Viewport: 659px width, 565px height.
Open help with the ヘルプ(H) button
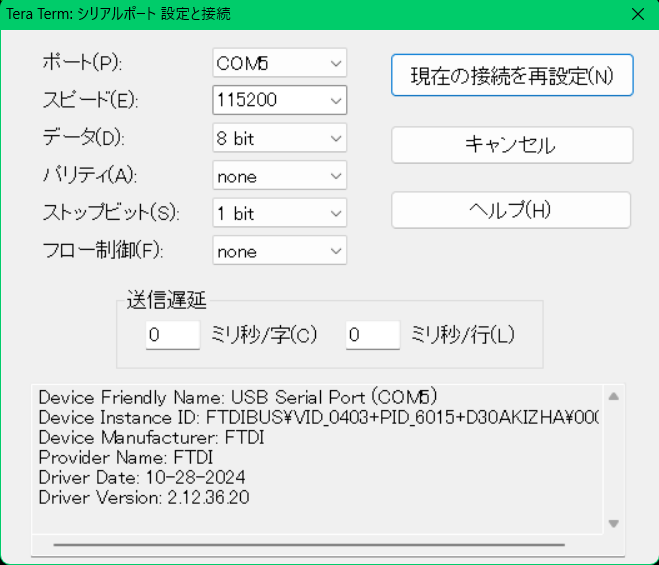510,210
